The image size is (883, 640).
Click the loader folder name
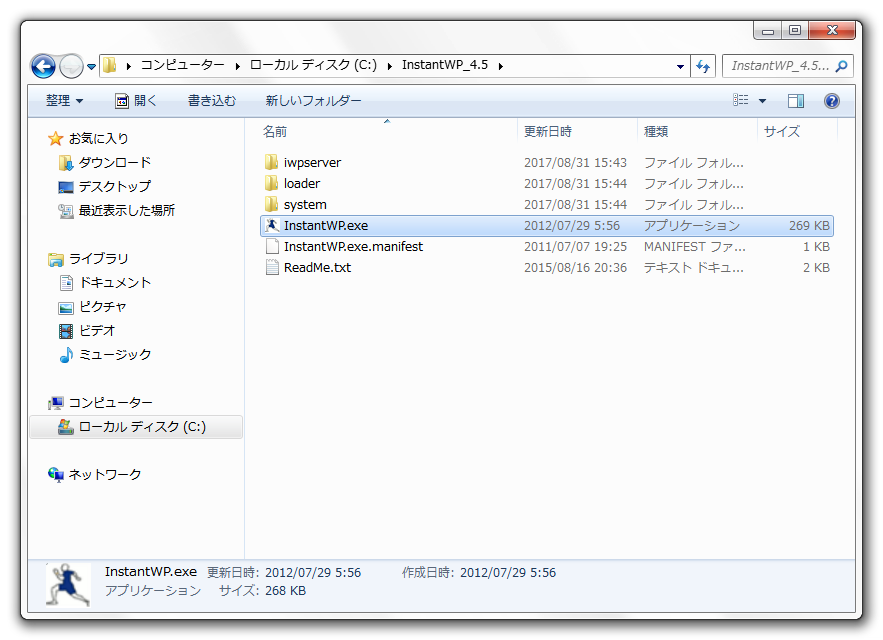302,184
